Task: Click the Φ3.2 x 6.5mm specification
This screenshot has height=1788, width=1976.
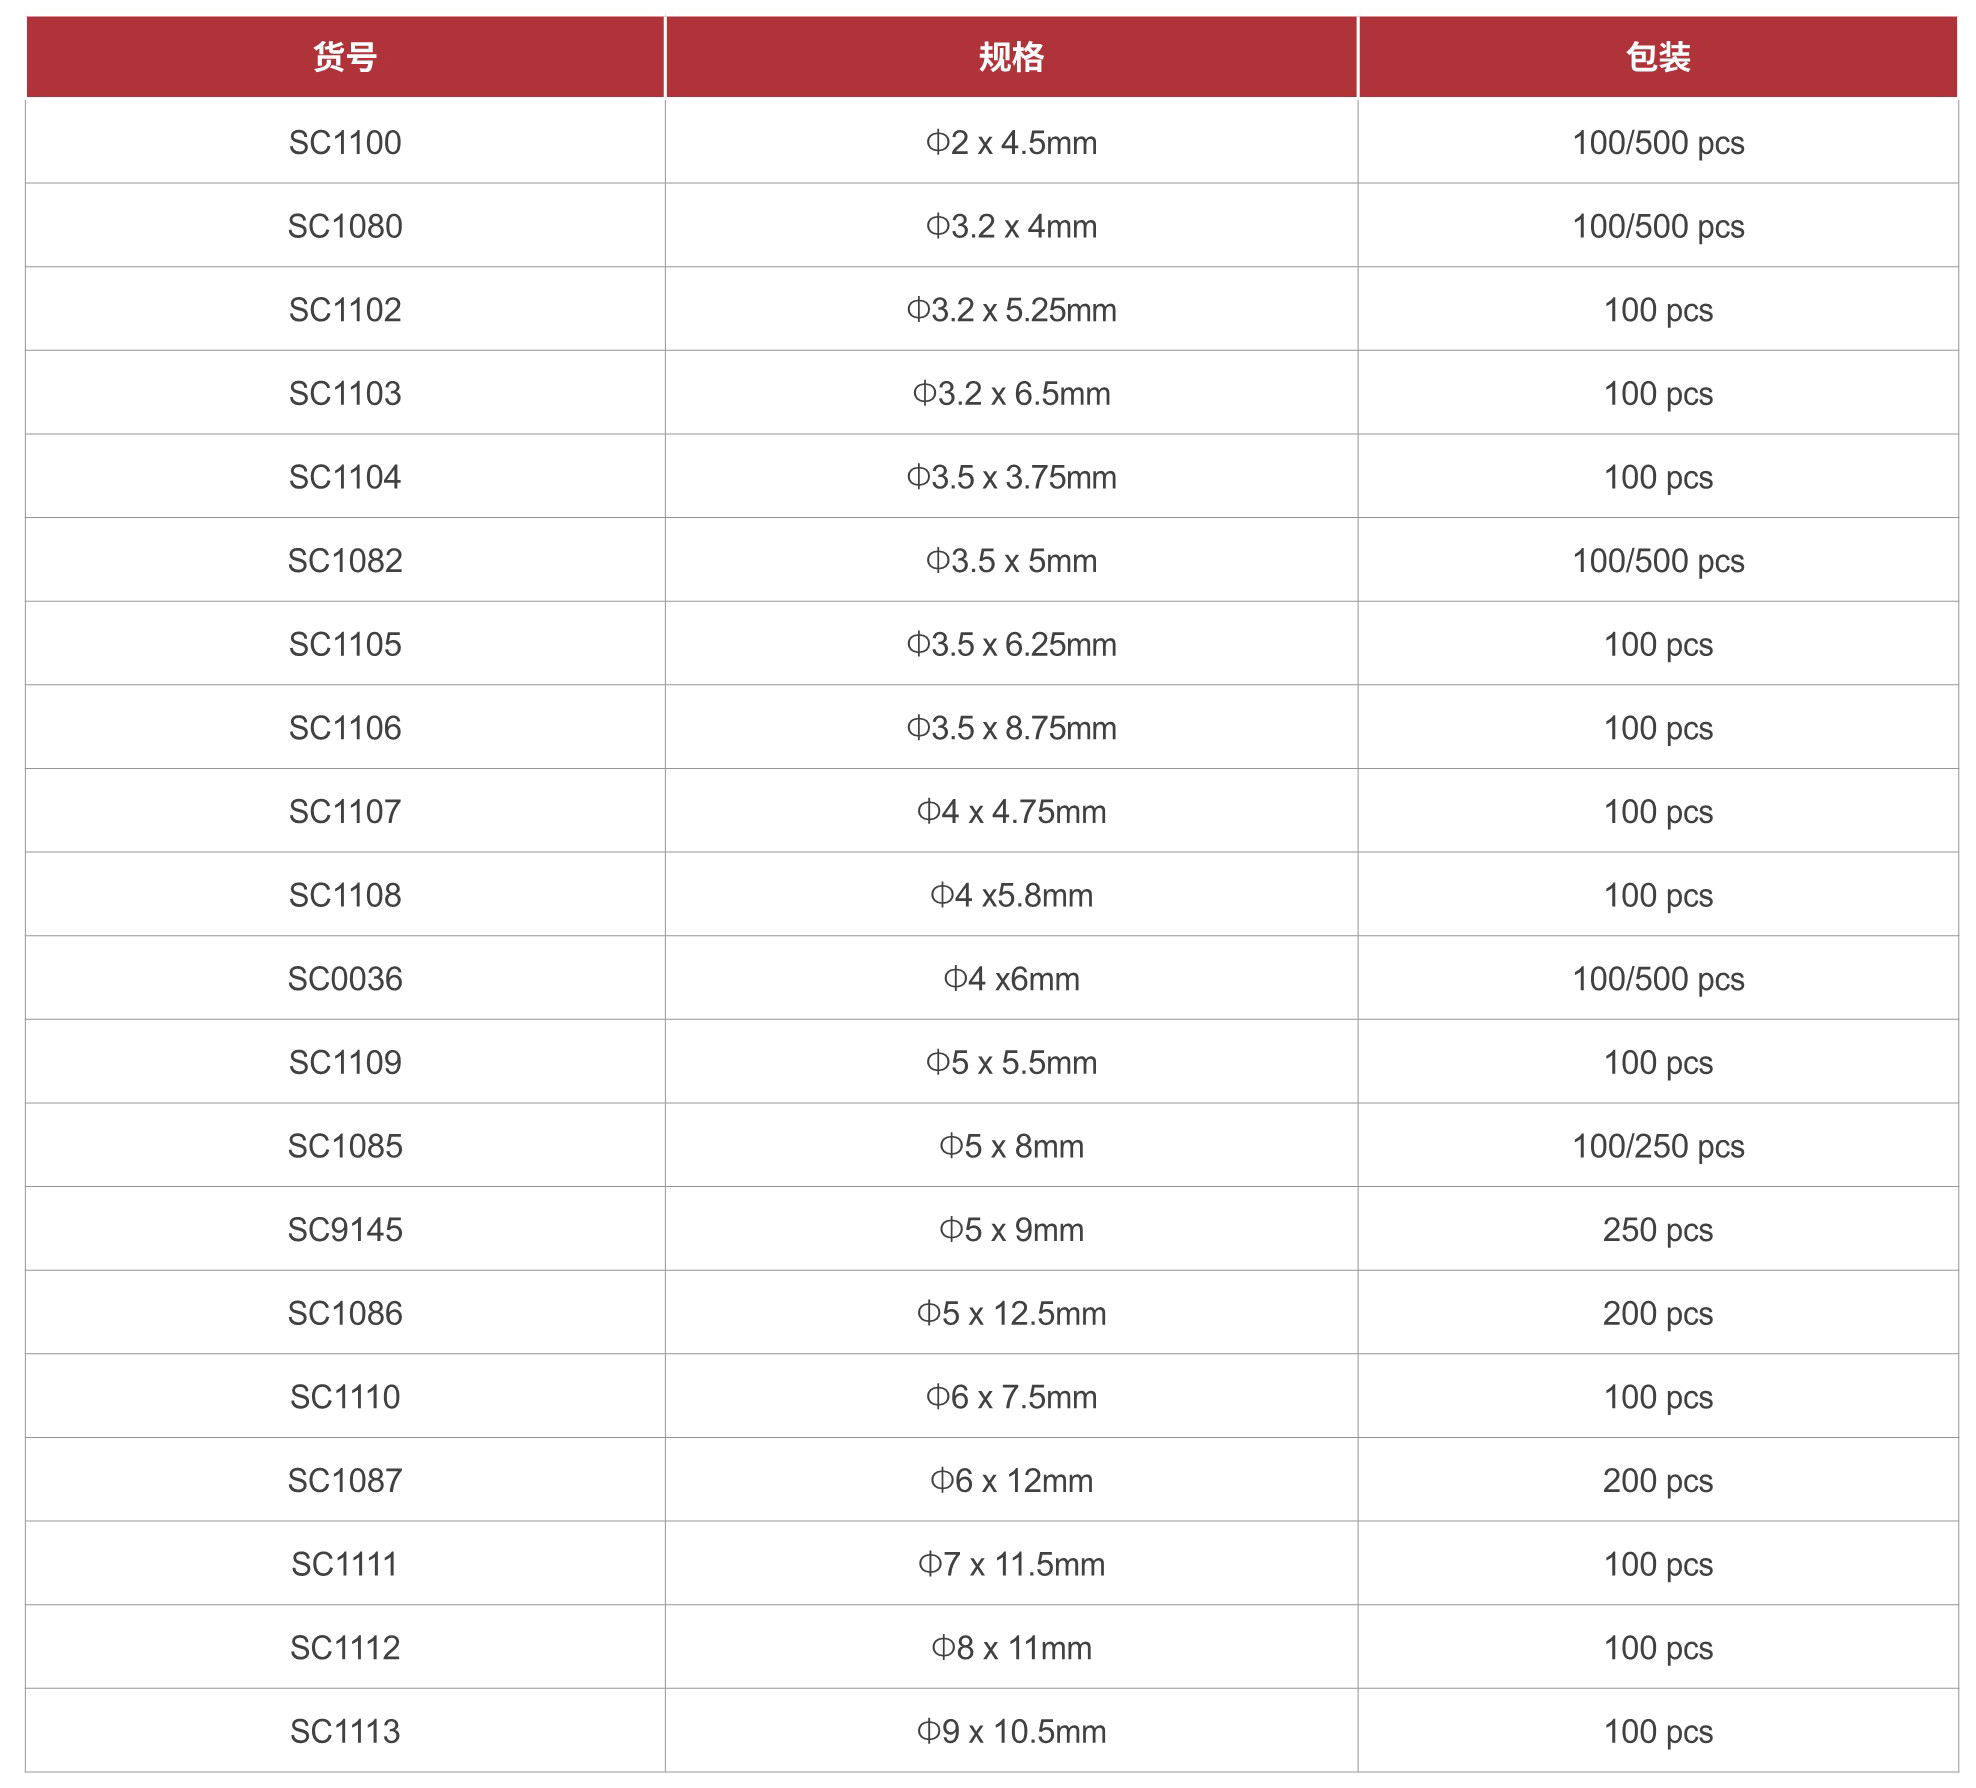Action: tap(1011, 394)
